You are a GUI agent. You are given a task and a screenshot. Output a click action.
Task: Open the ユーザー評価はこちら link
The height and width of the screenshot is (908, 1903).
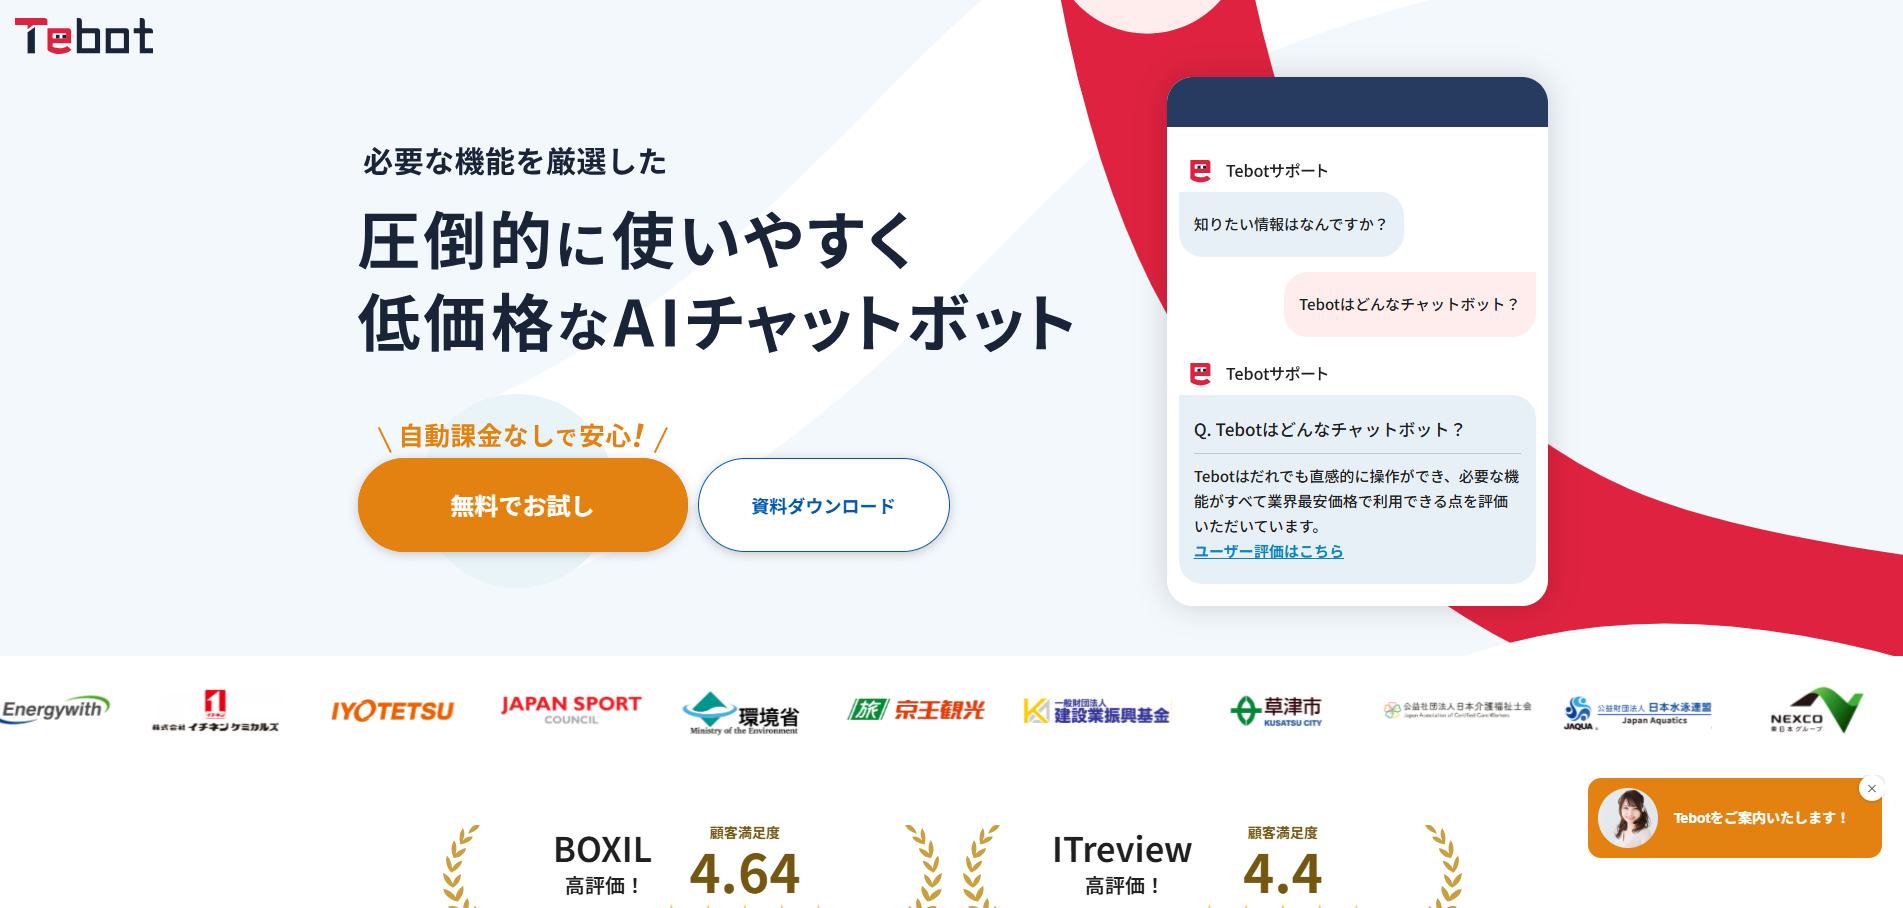[x=1268, y=552]
